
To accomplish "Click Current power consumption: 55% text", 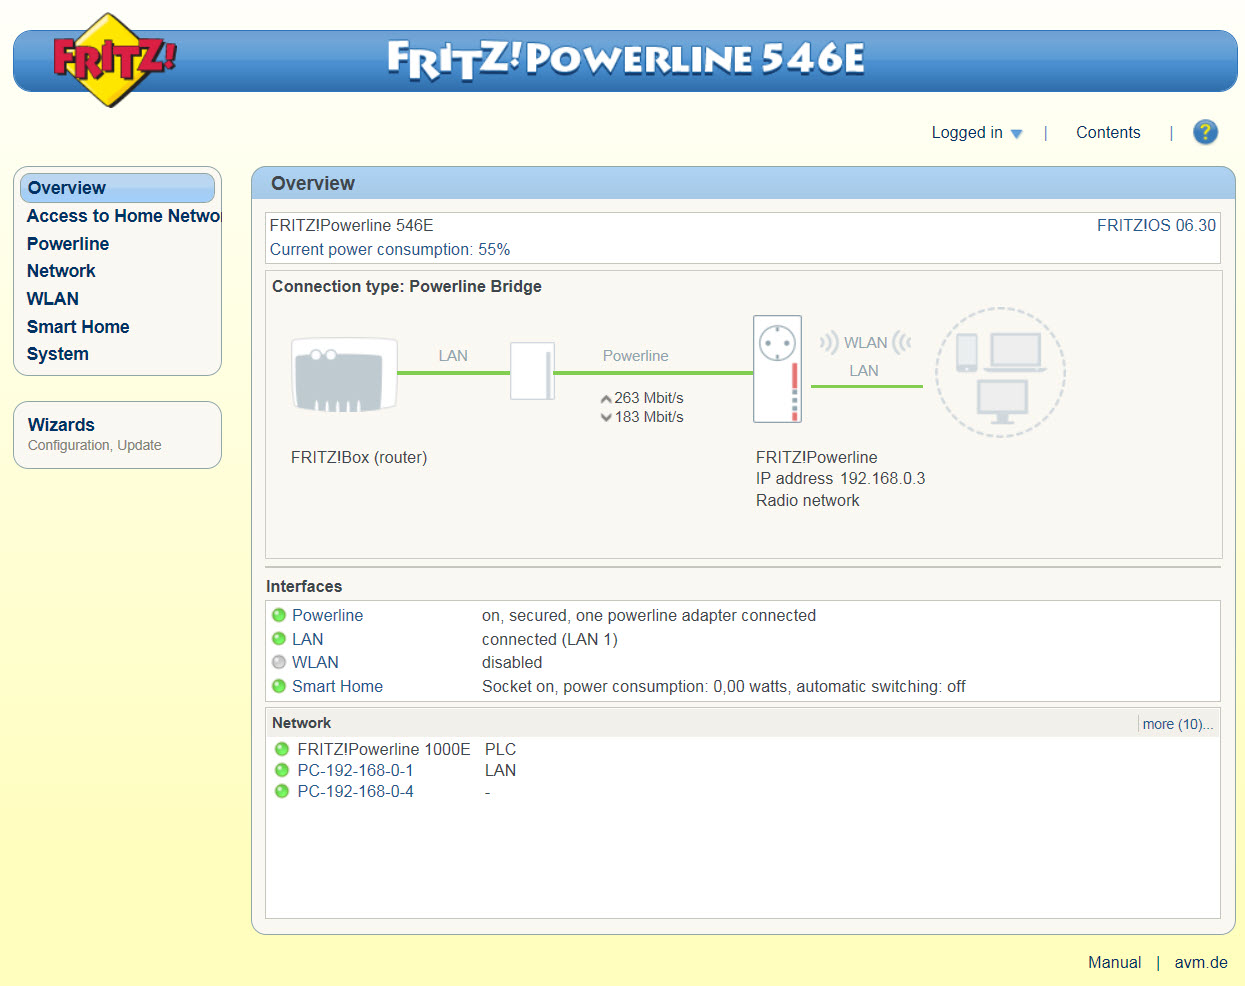I will coord(390,249).
